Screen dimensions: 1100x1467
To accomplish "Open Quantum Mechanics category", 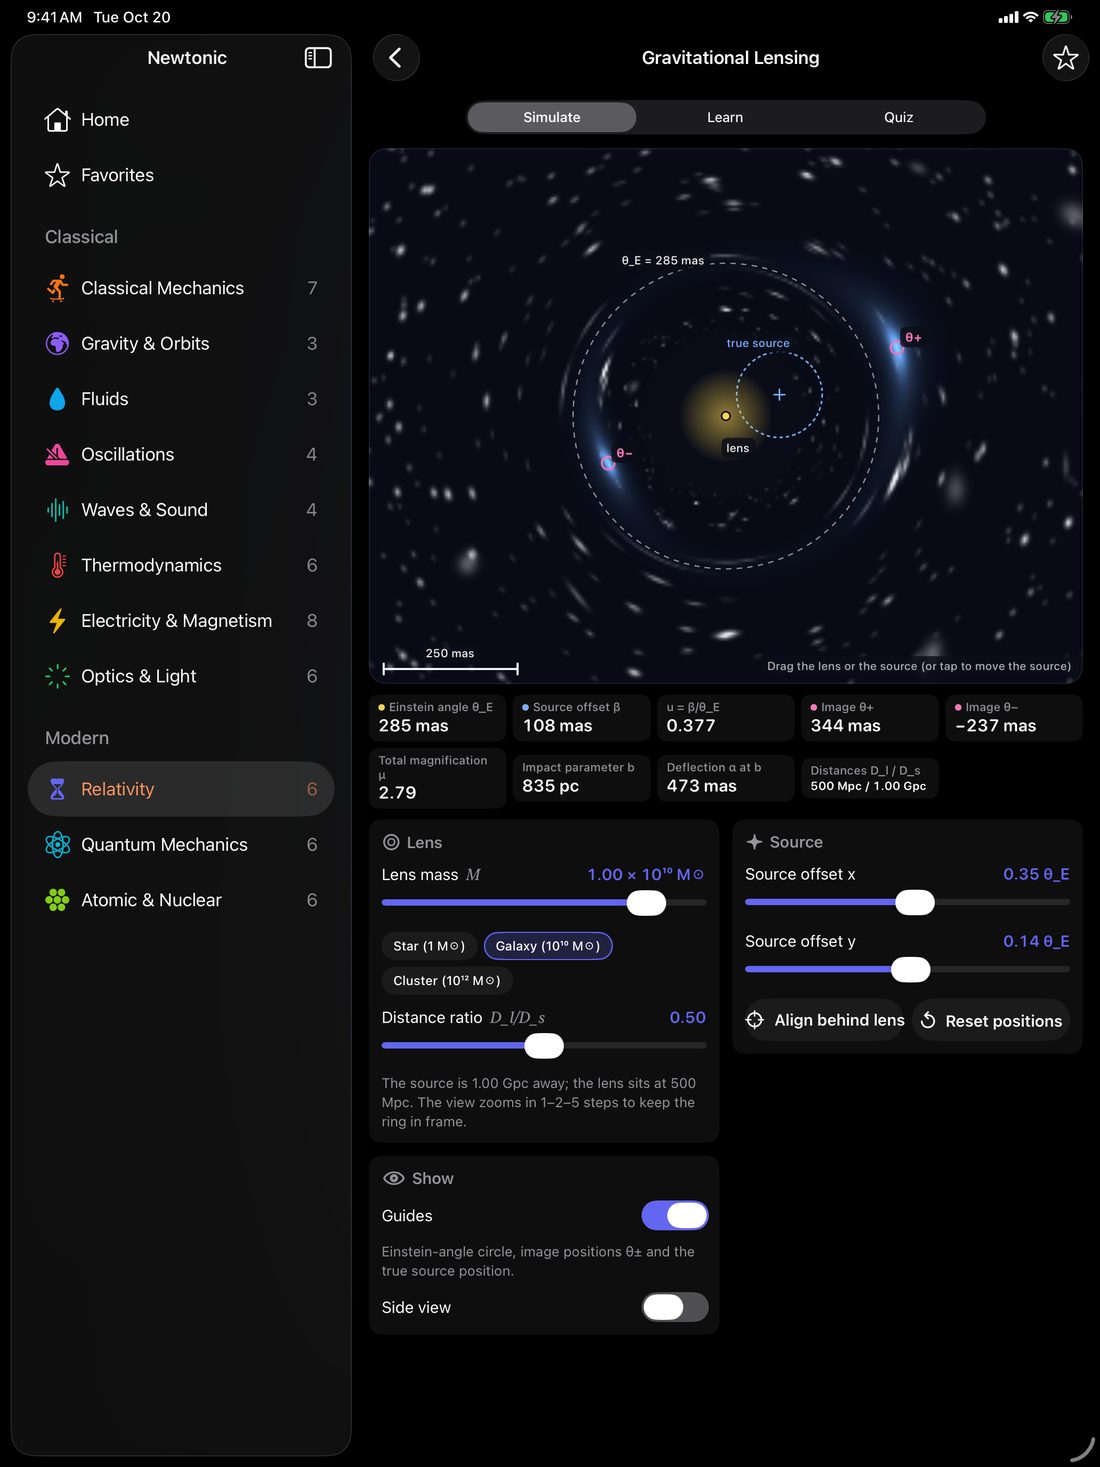I will coord(181,845).
